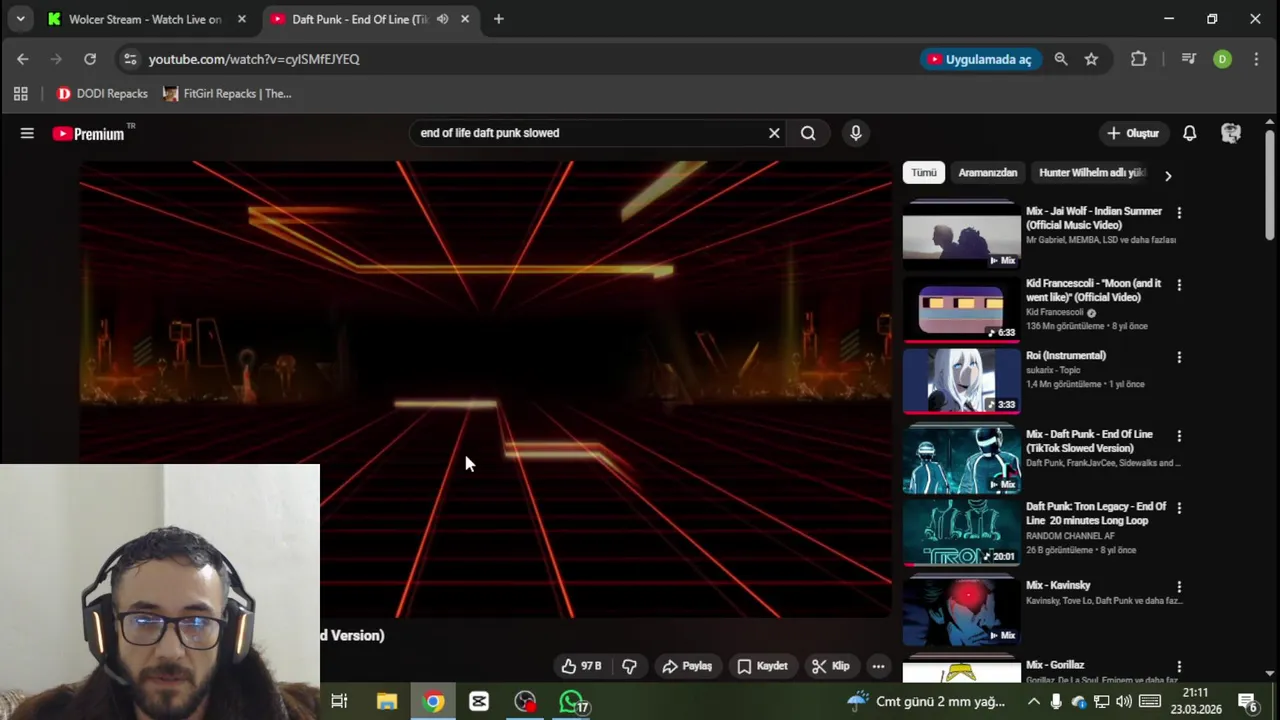Screen dimensions: 1280x720
Task: Save video with Kaydet button
Action: (763, 666)
